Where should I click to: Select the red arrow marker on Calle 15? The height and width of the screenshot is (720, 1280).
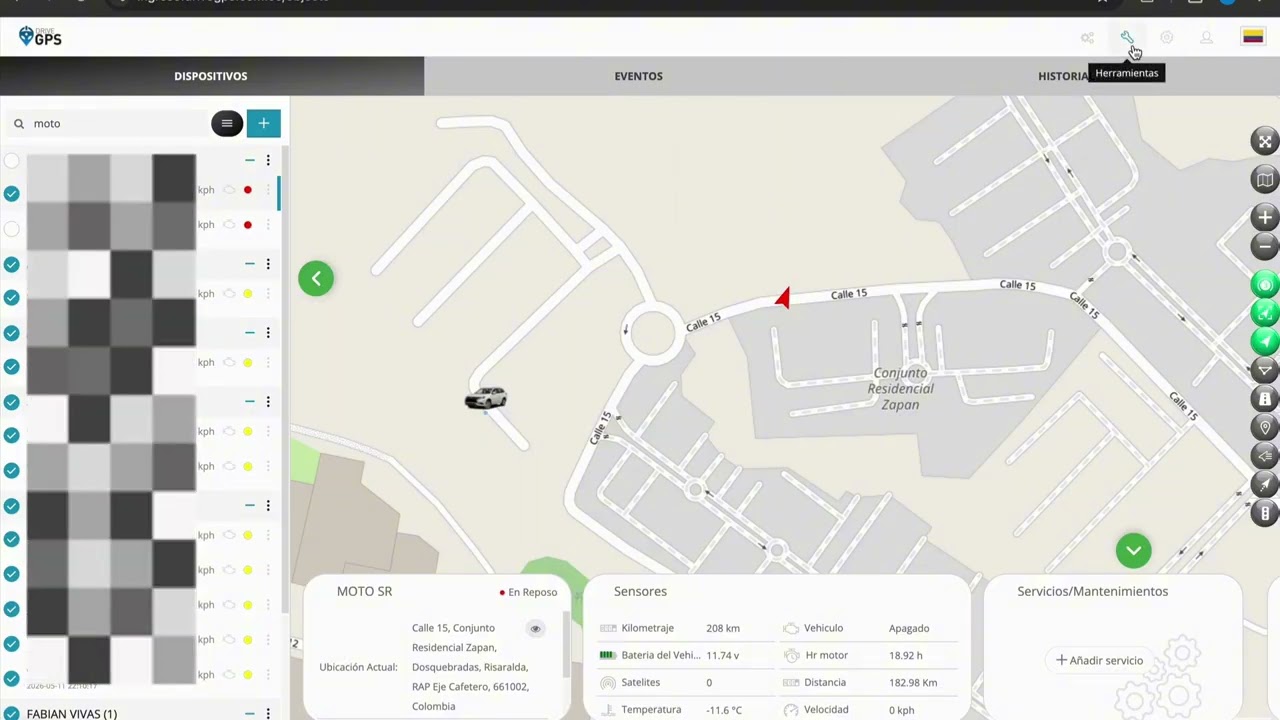[783, 298]
